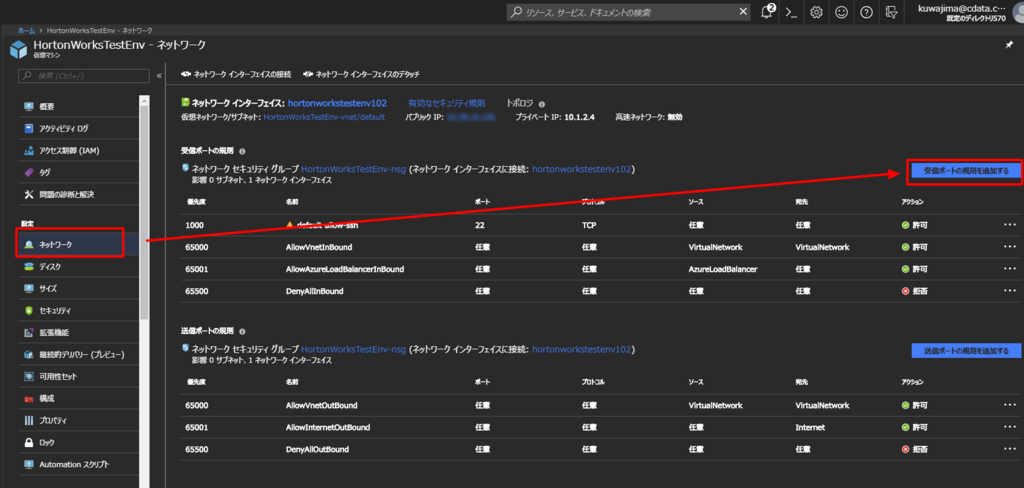Click info icon next to 受信ポートの規則

tap(242, 151)
